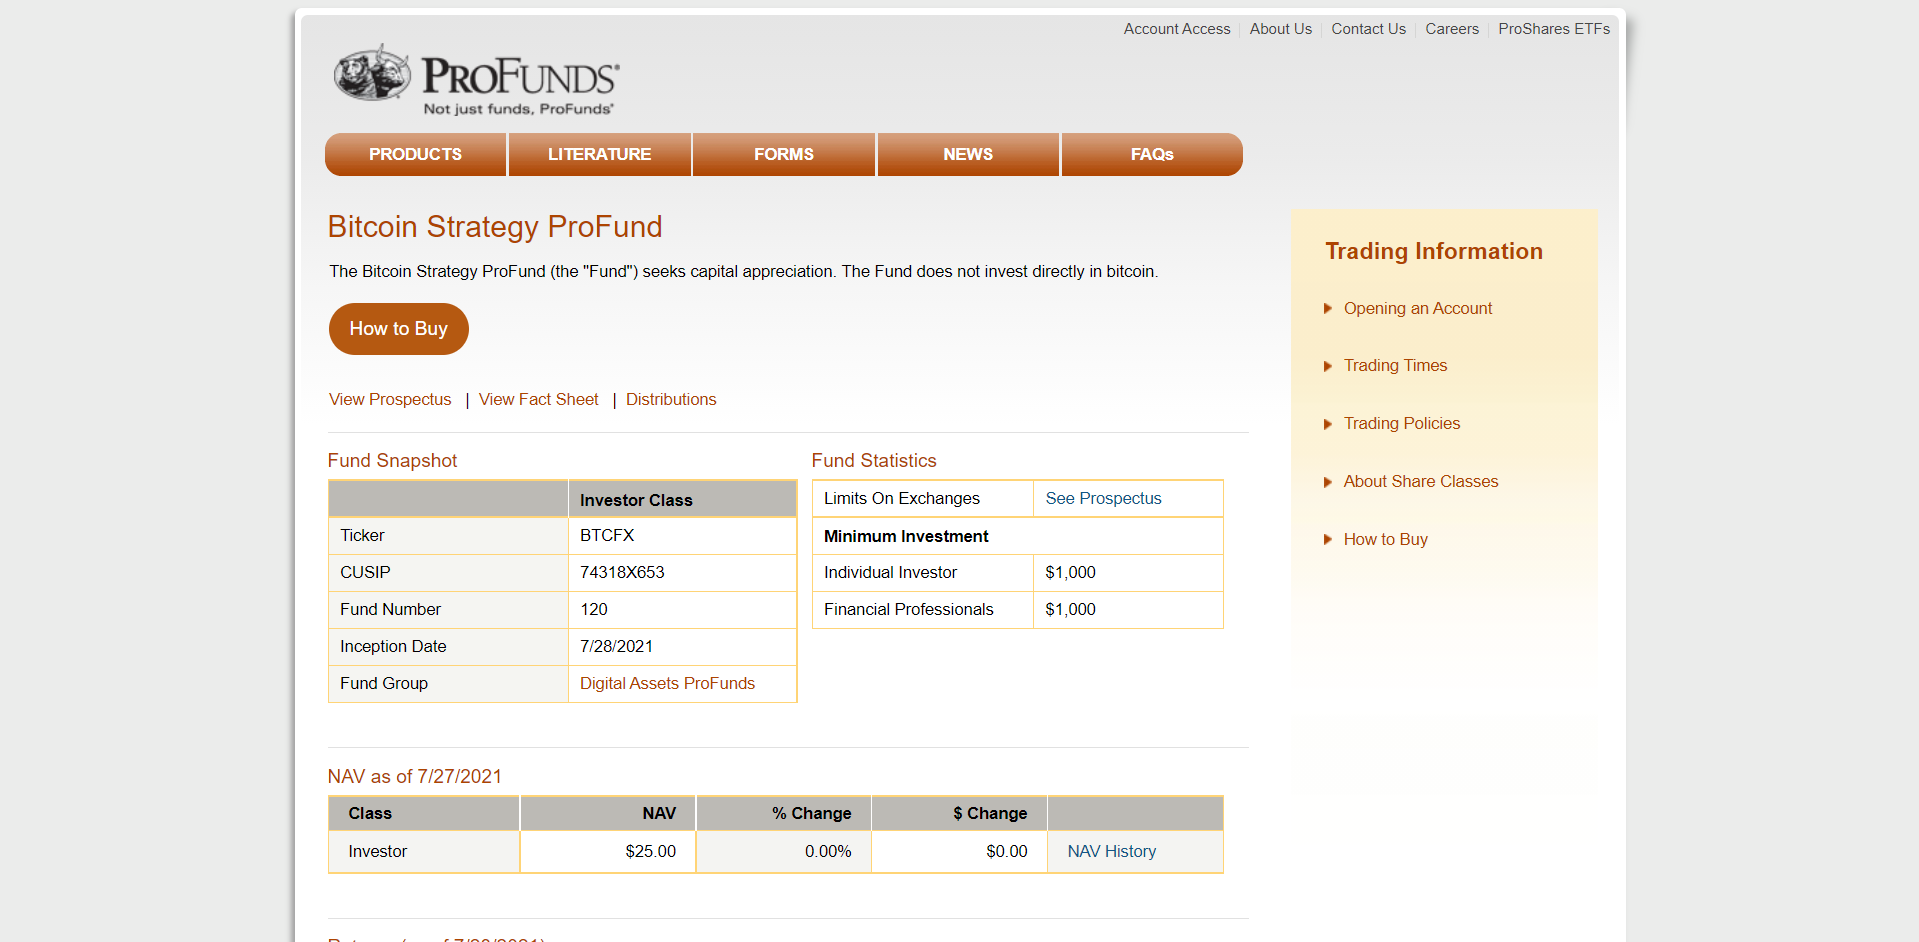Open the PRODUCTS menu

click(x=416, y=154)
